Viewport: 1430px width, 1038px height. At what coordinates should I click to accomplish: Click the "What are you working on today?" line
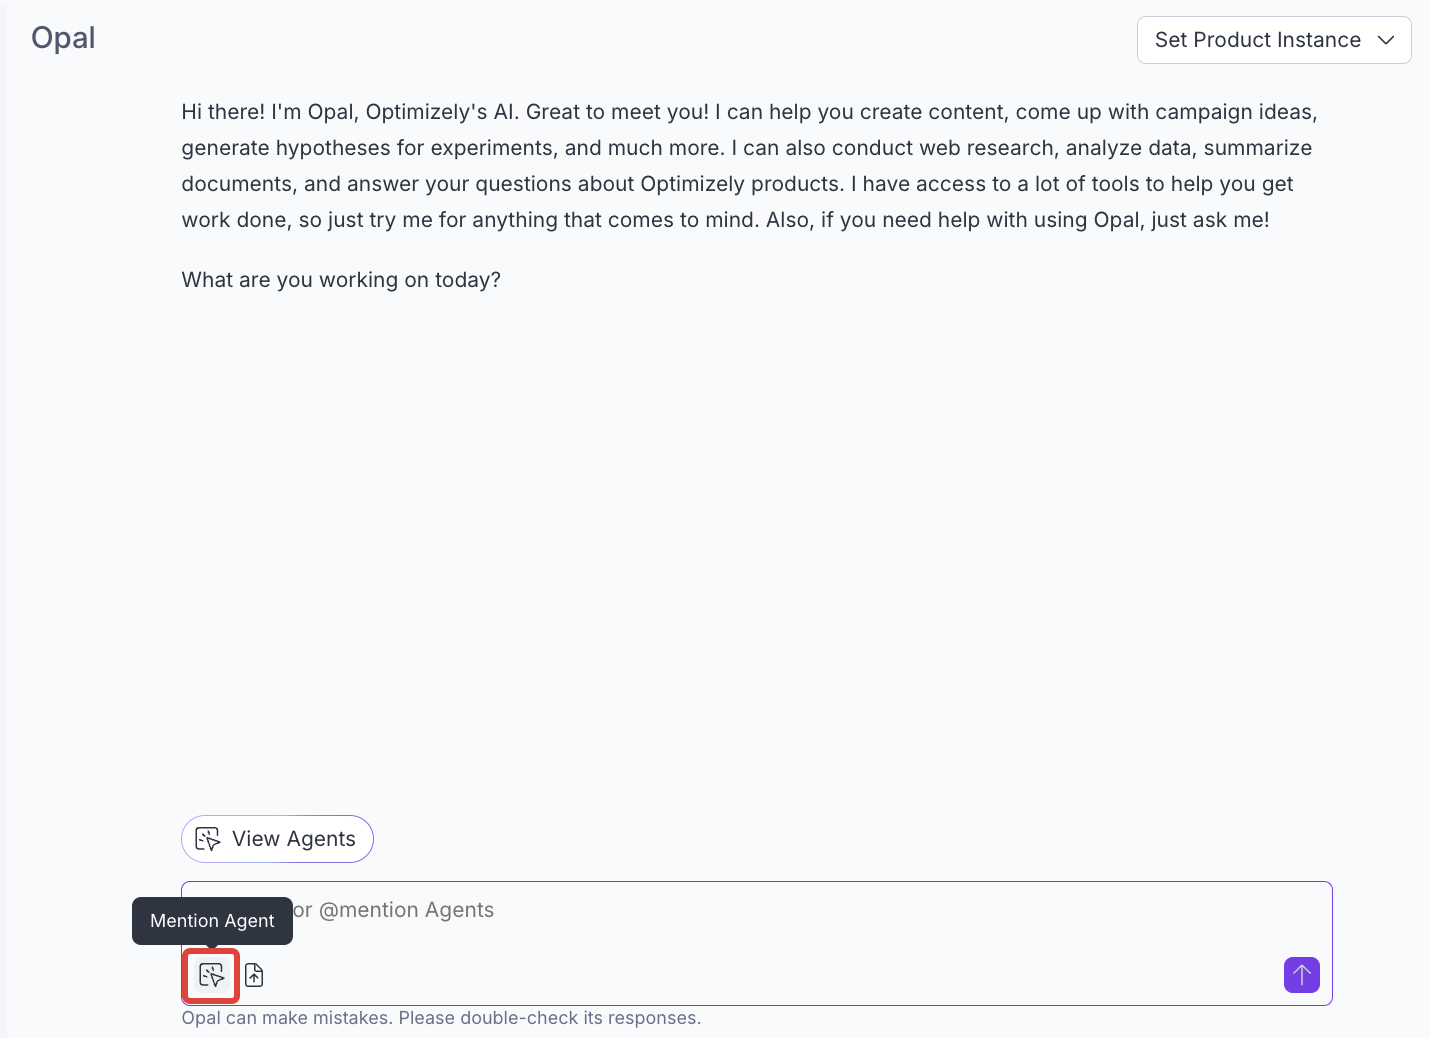[341, 280]
